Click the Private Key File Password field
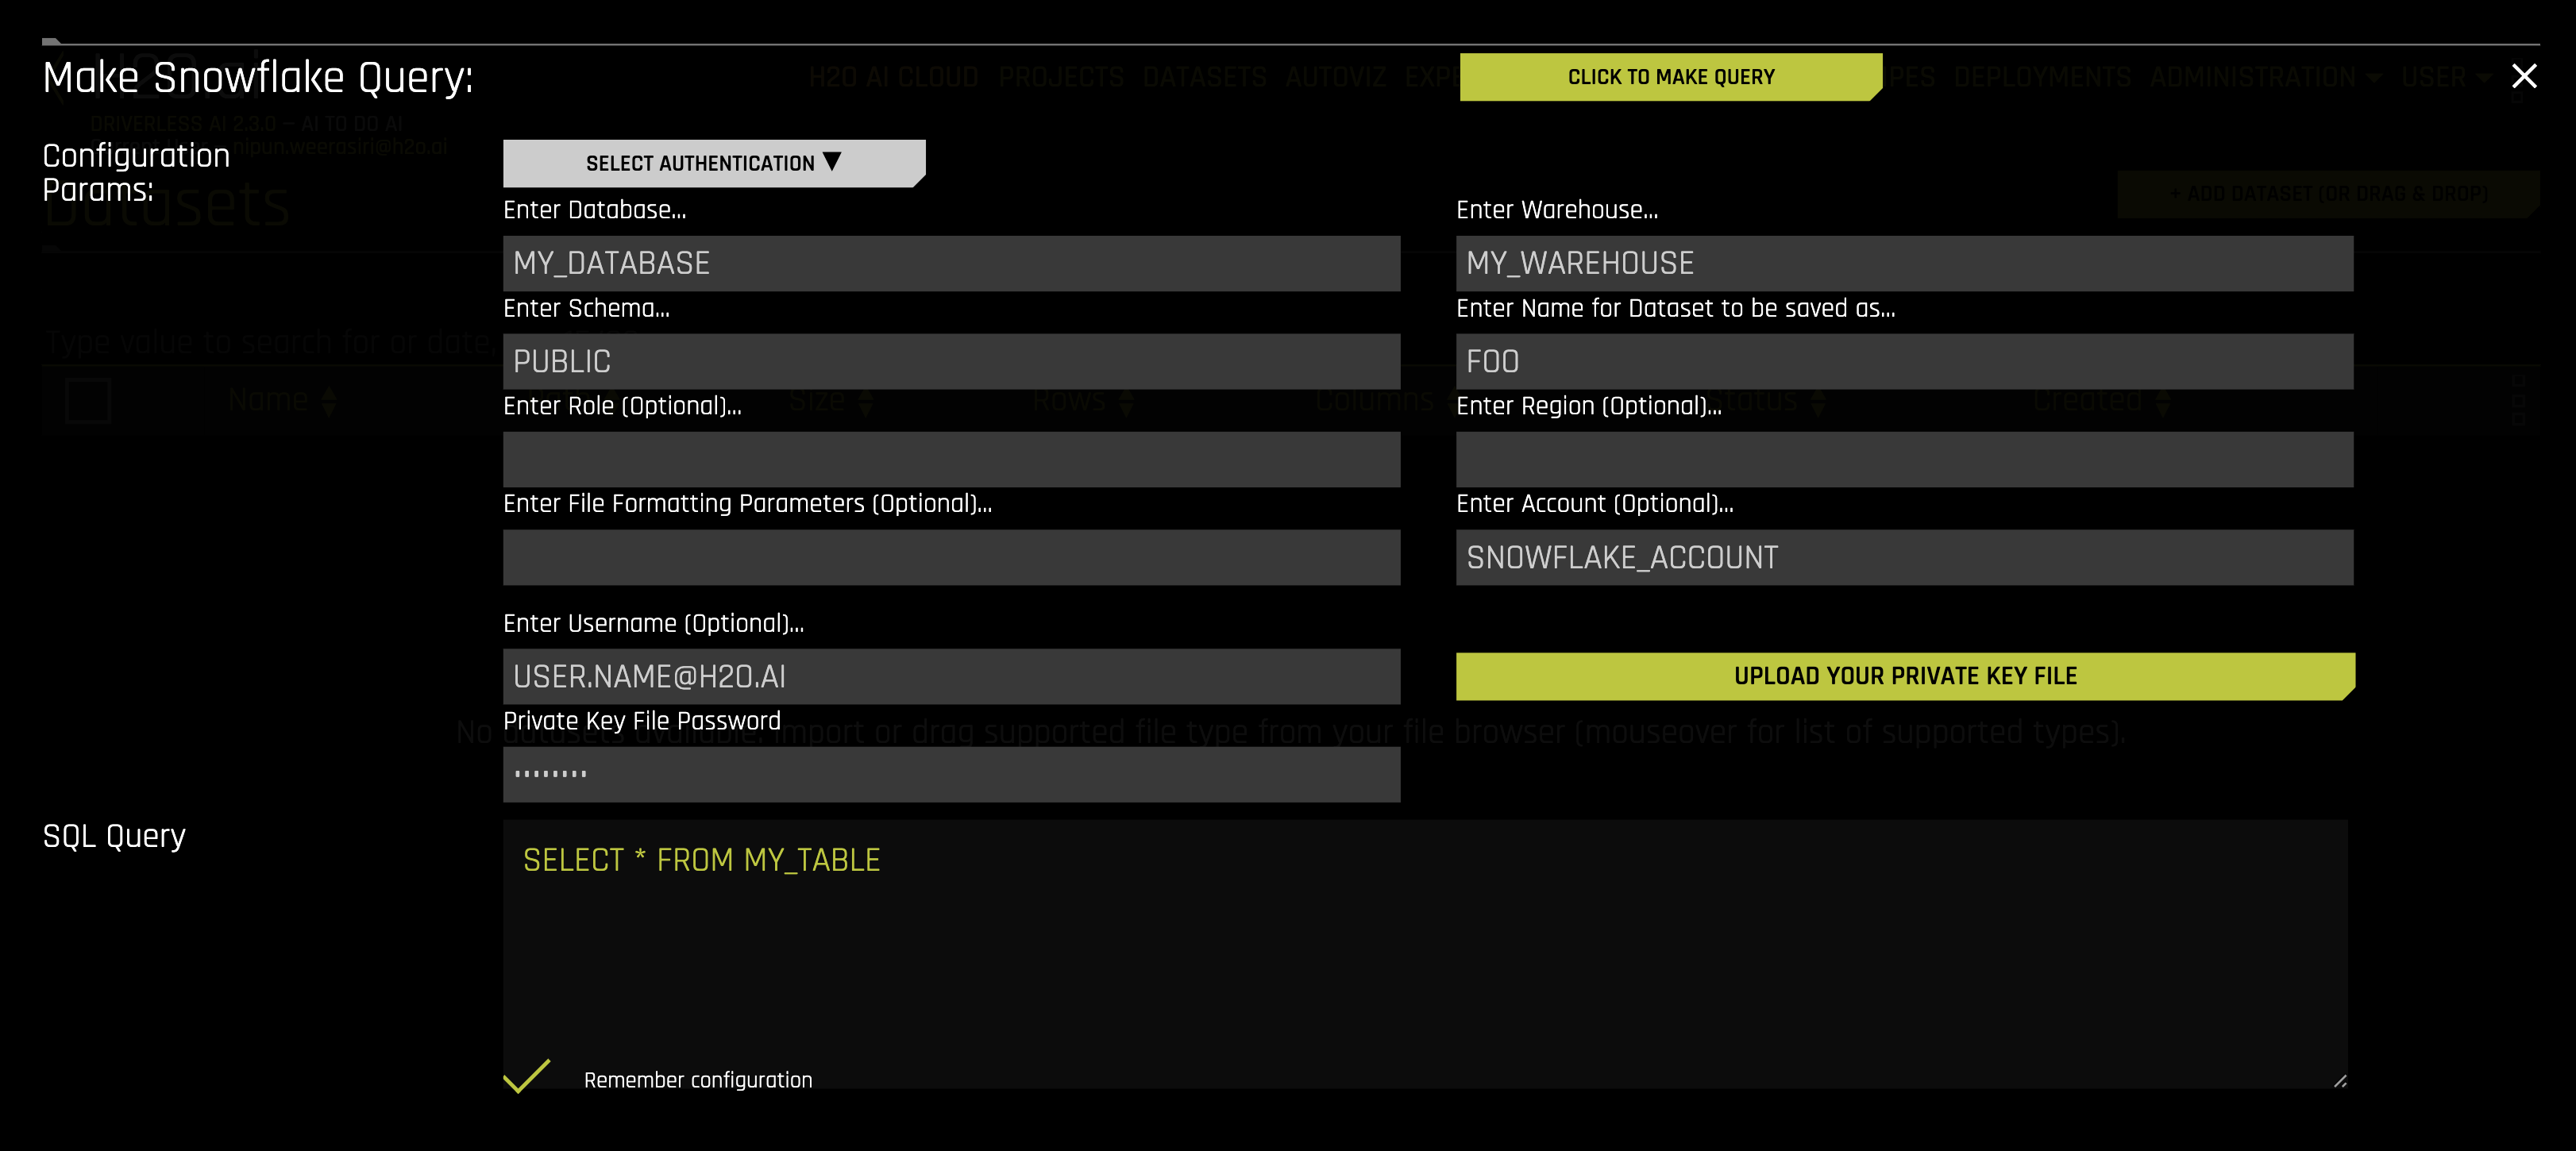Viewport: 2576px width, 1151px height. (x=950, y=774)
